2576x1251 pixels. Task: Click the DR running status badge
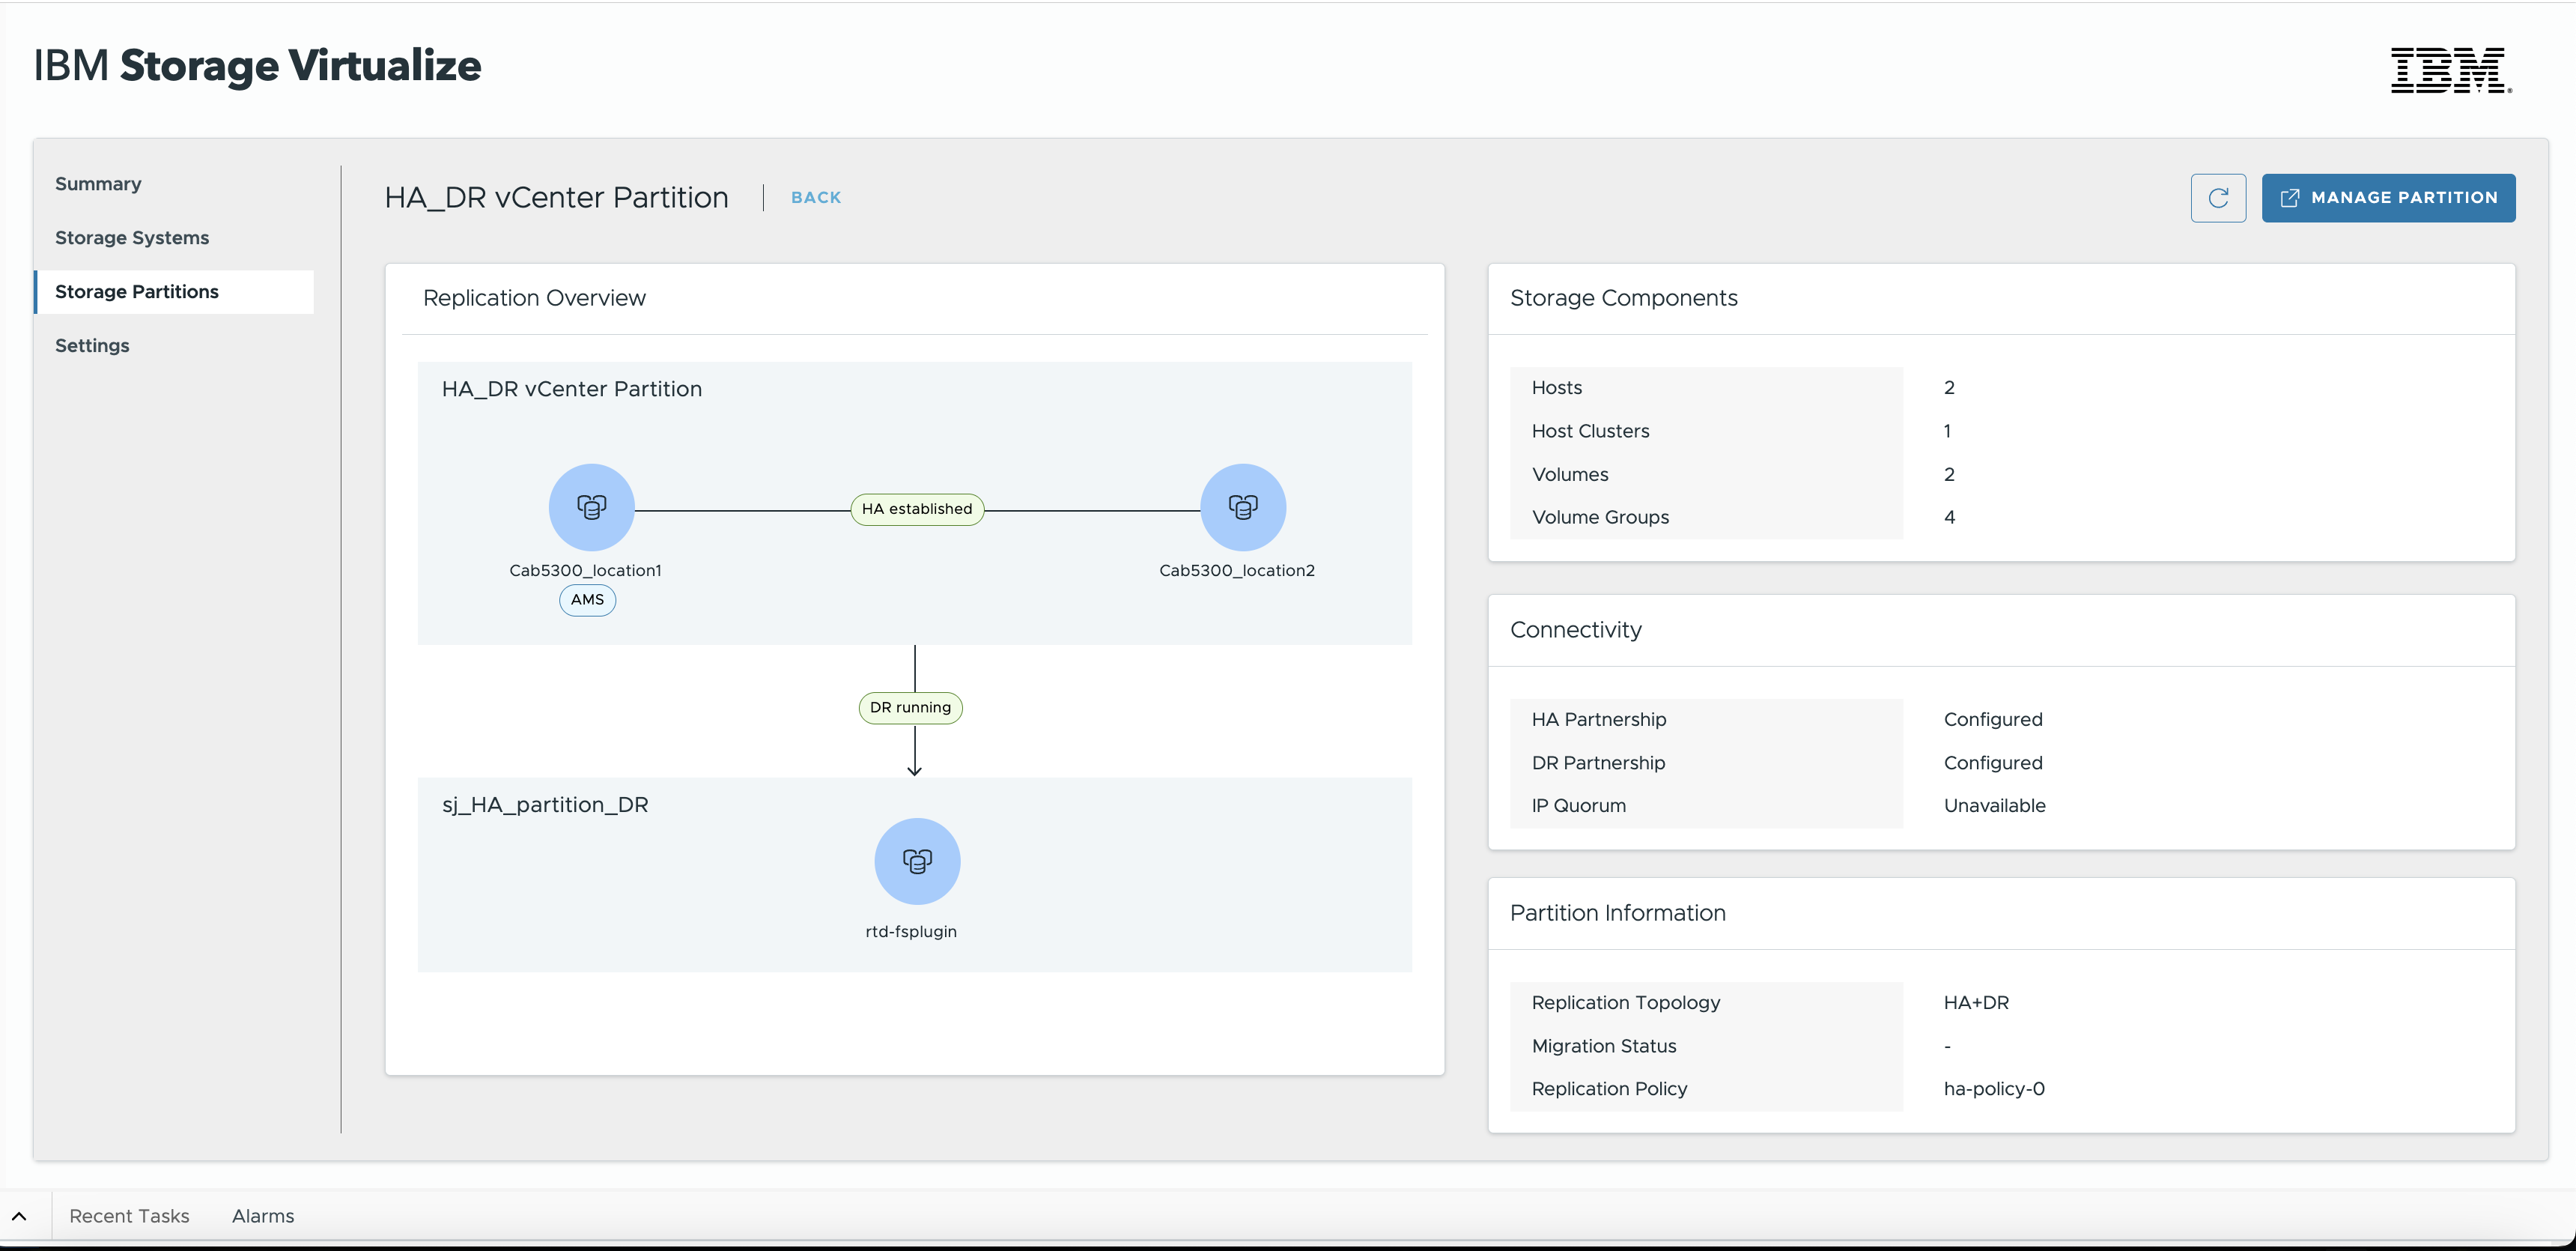(910, 708)
